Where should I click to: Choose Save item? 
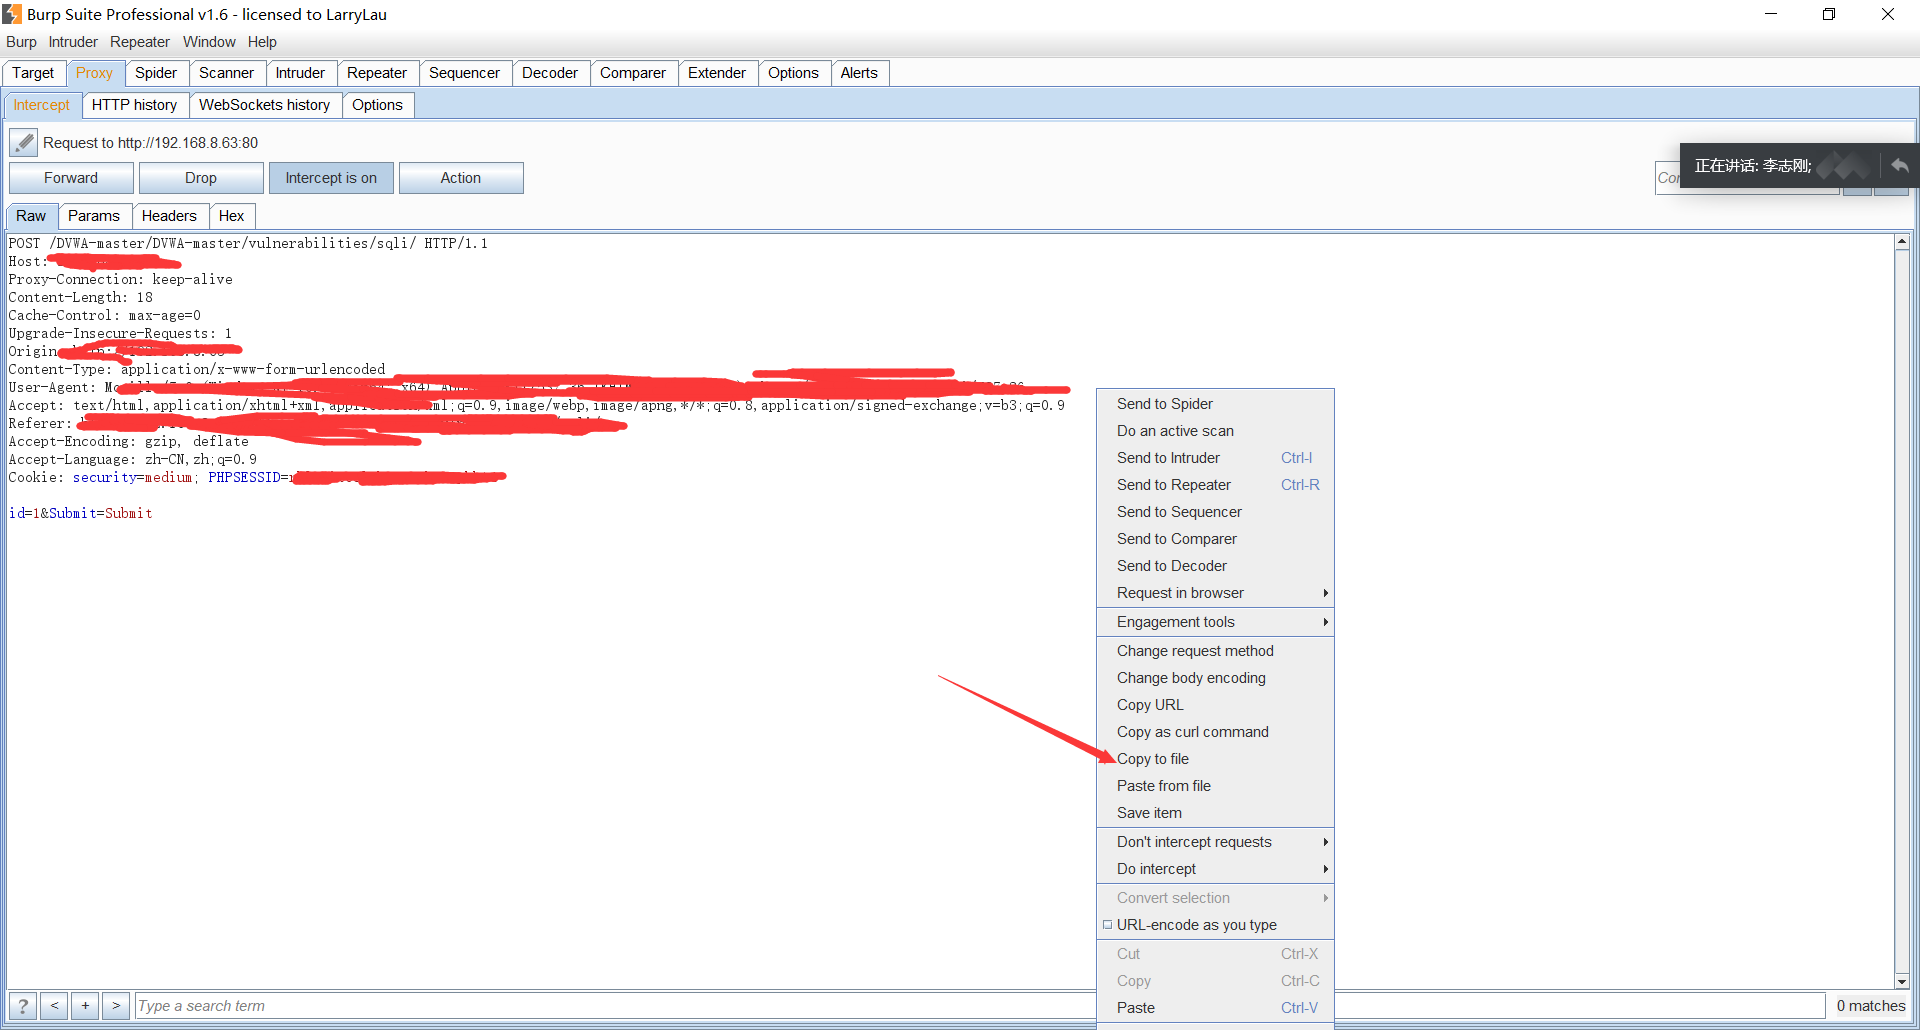coord(1215,813)
